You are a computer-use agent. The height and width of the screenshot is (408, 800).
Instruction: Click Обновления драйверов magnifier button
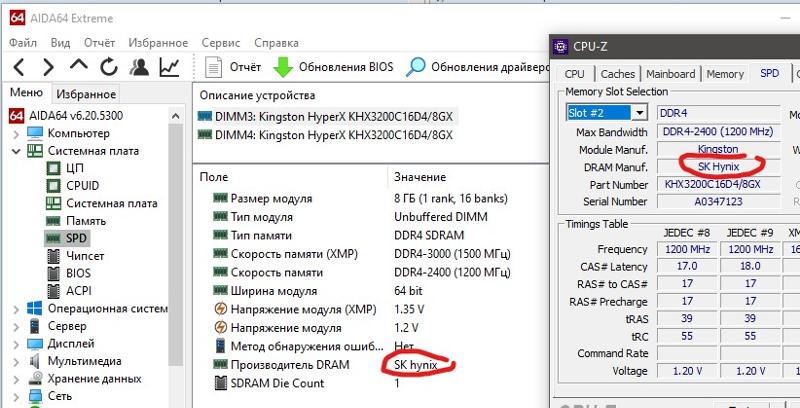[477, 67]
